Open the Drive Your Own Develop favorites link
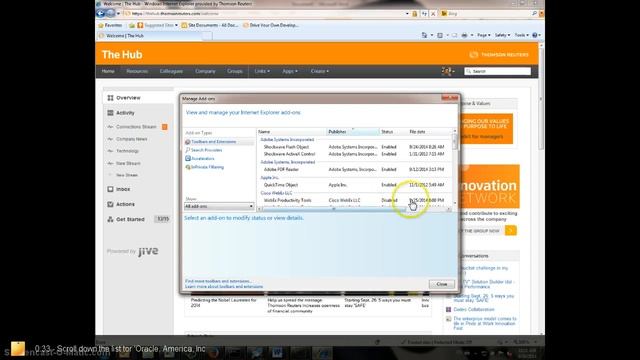 point(271,25)
